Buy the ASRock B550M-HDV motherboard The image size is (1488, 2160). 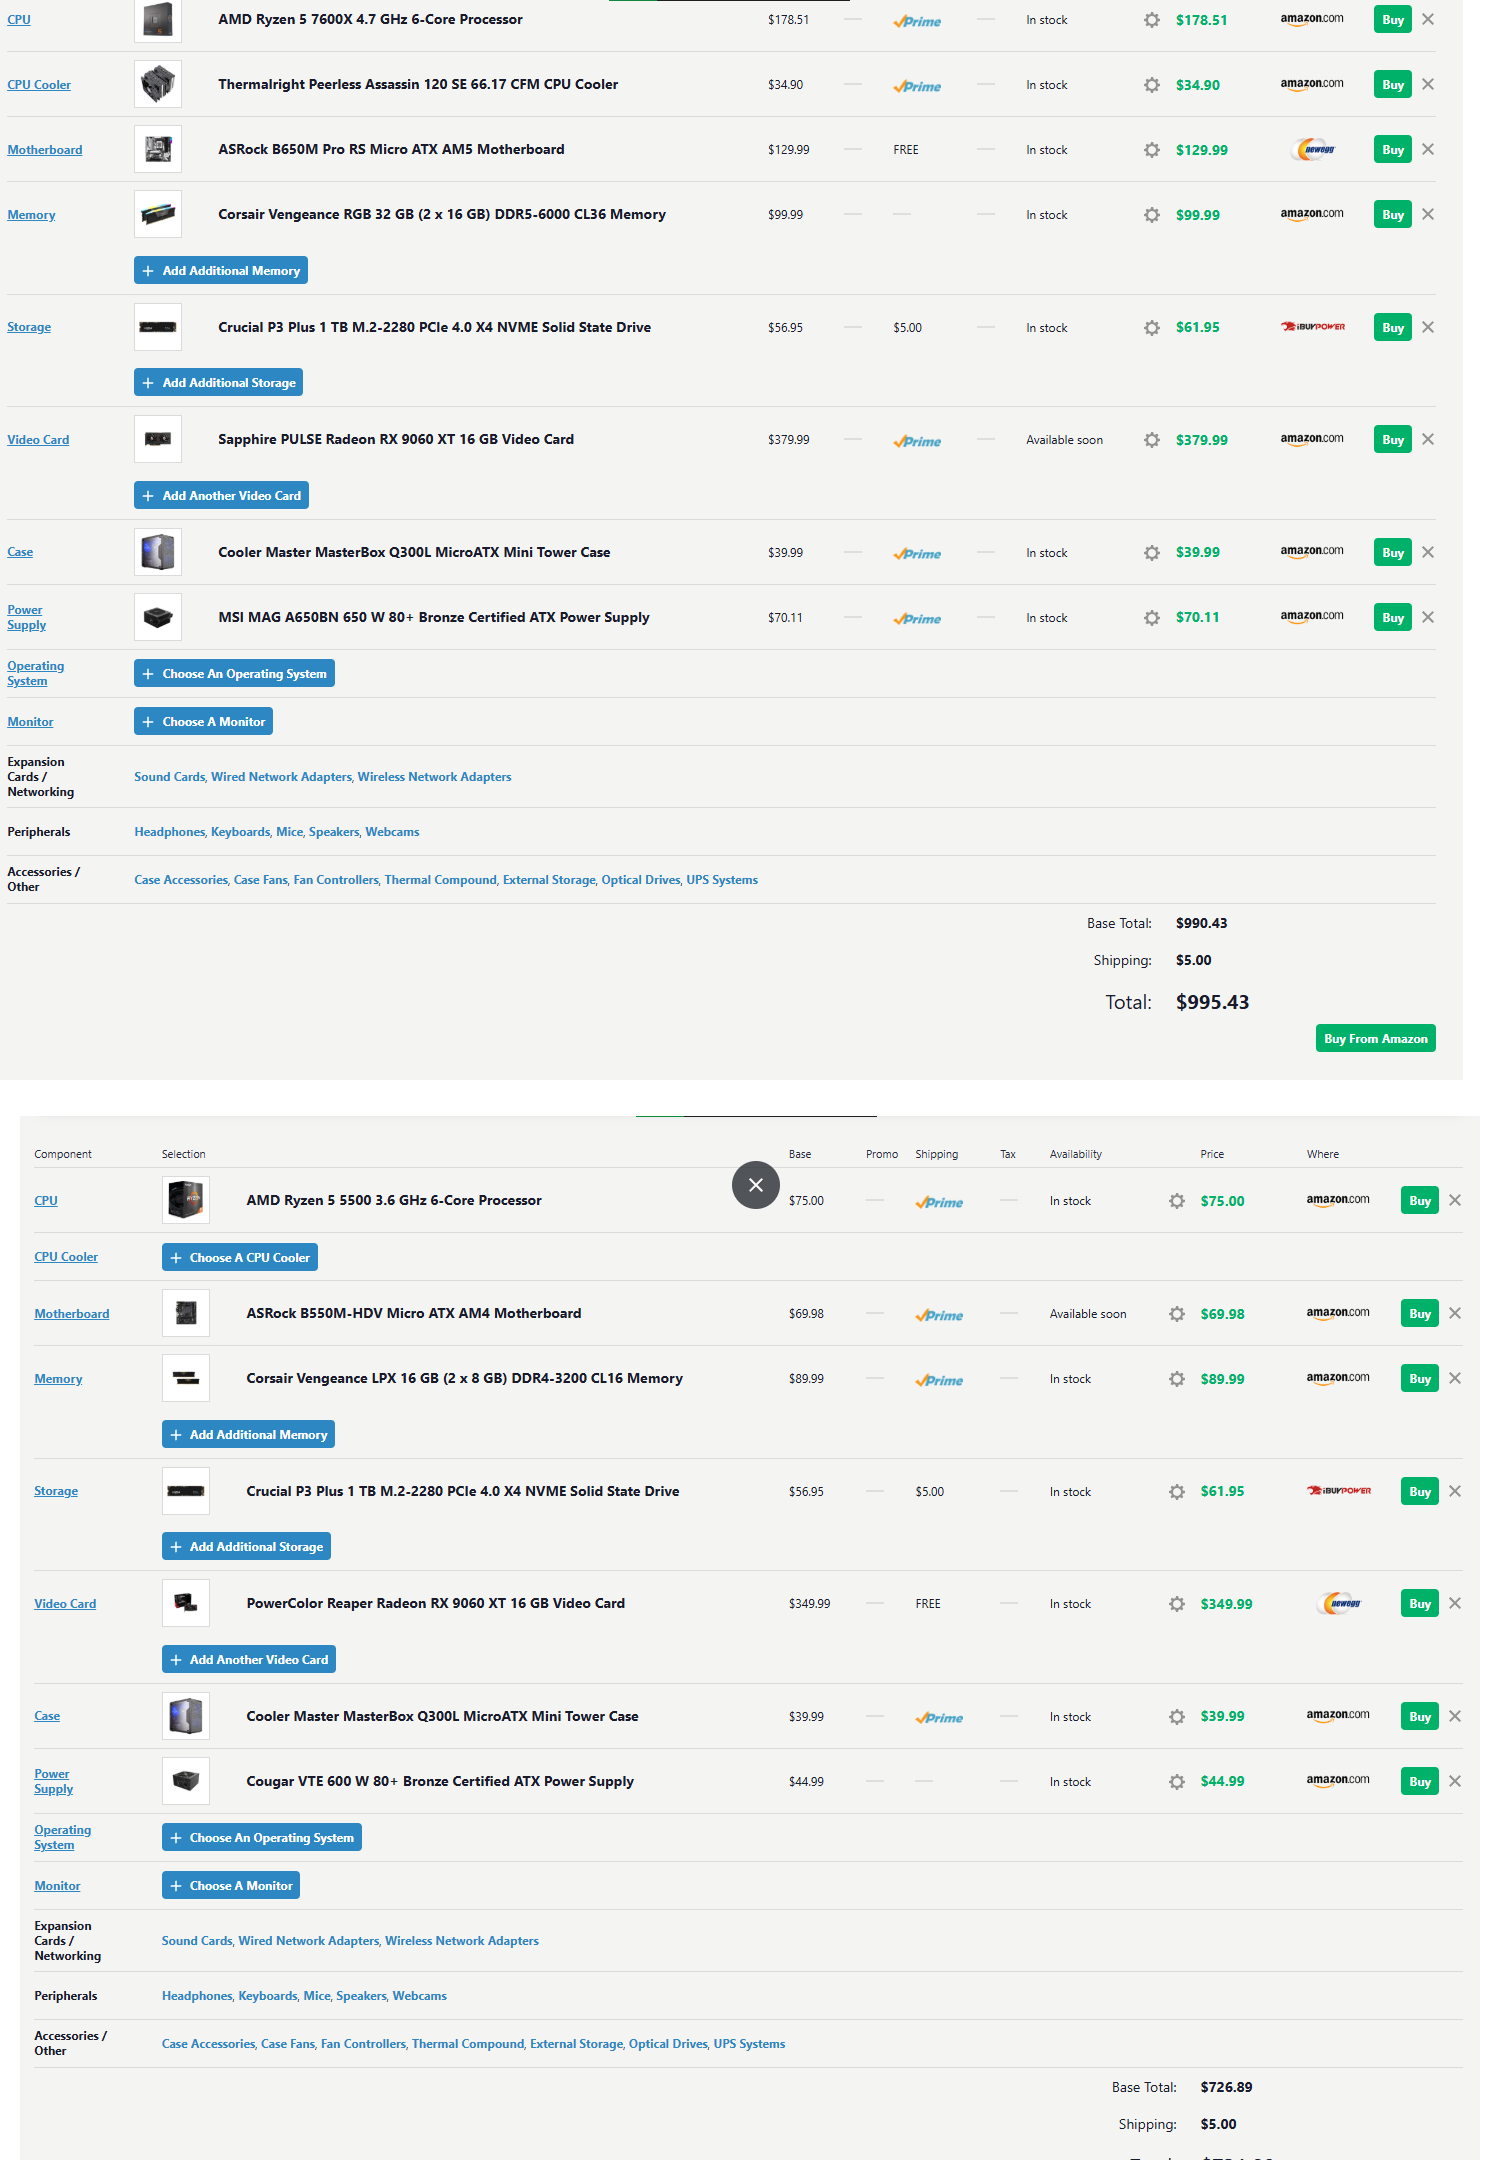click(x=1420, y=1314)
